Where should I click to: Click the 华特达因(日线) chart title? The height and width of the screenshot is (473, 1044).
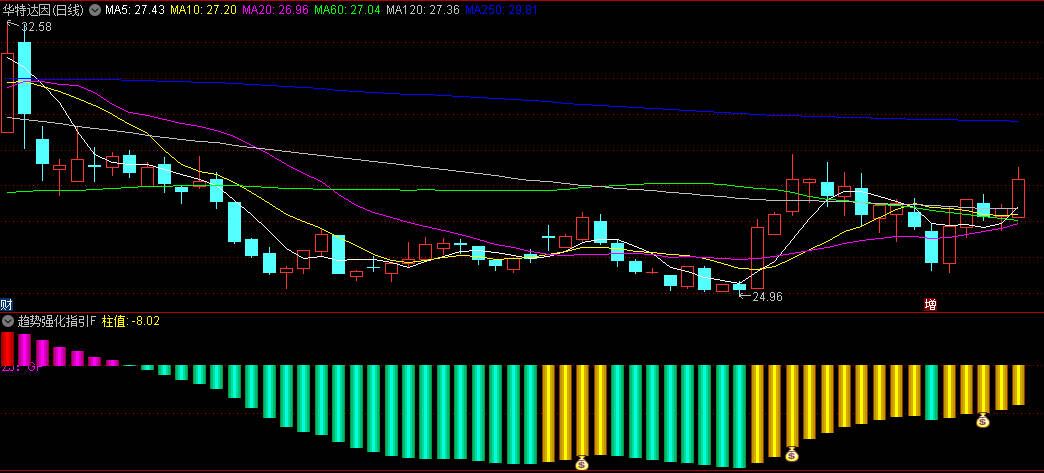pos(44,10)
